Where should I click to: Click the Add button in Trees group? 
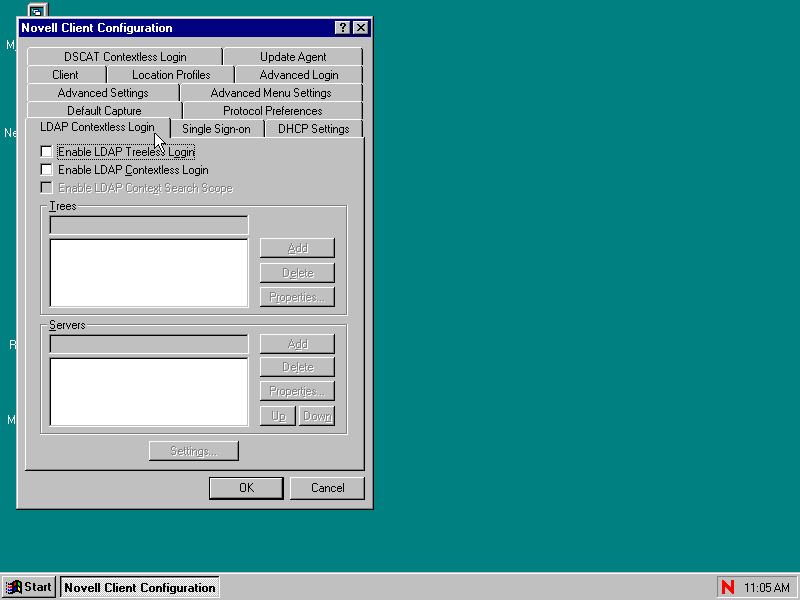(297, 248)
